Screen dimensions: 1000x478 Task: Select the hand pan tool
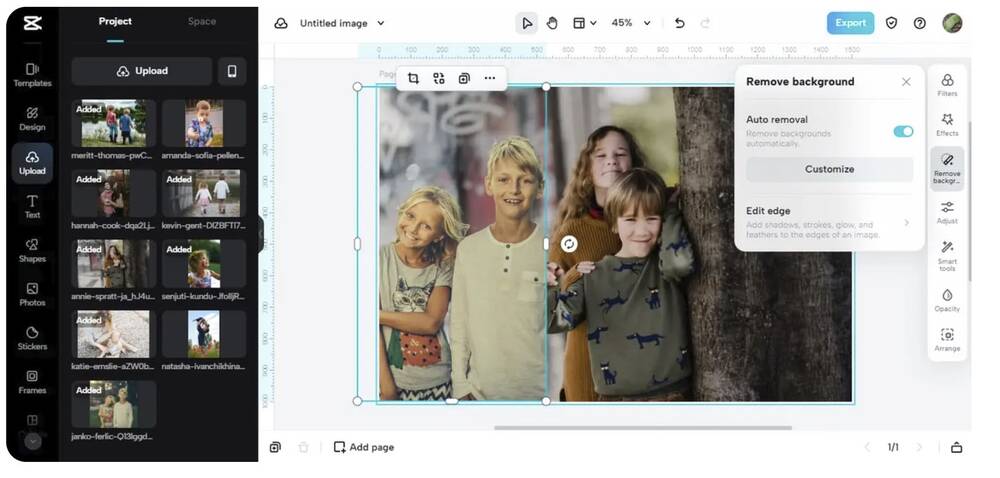(x=551, y=23)
